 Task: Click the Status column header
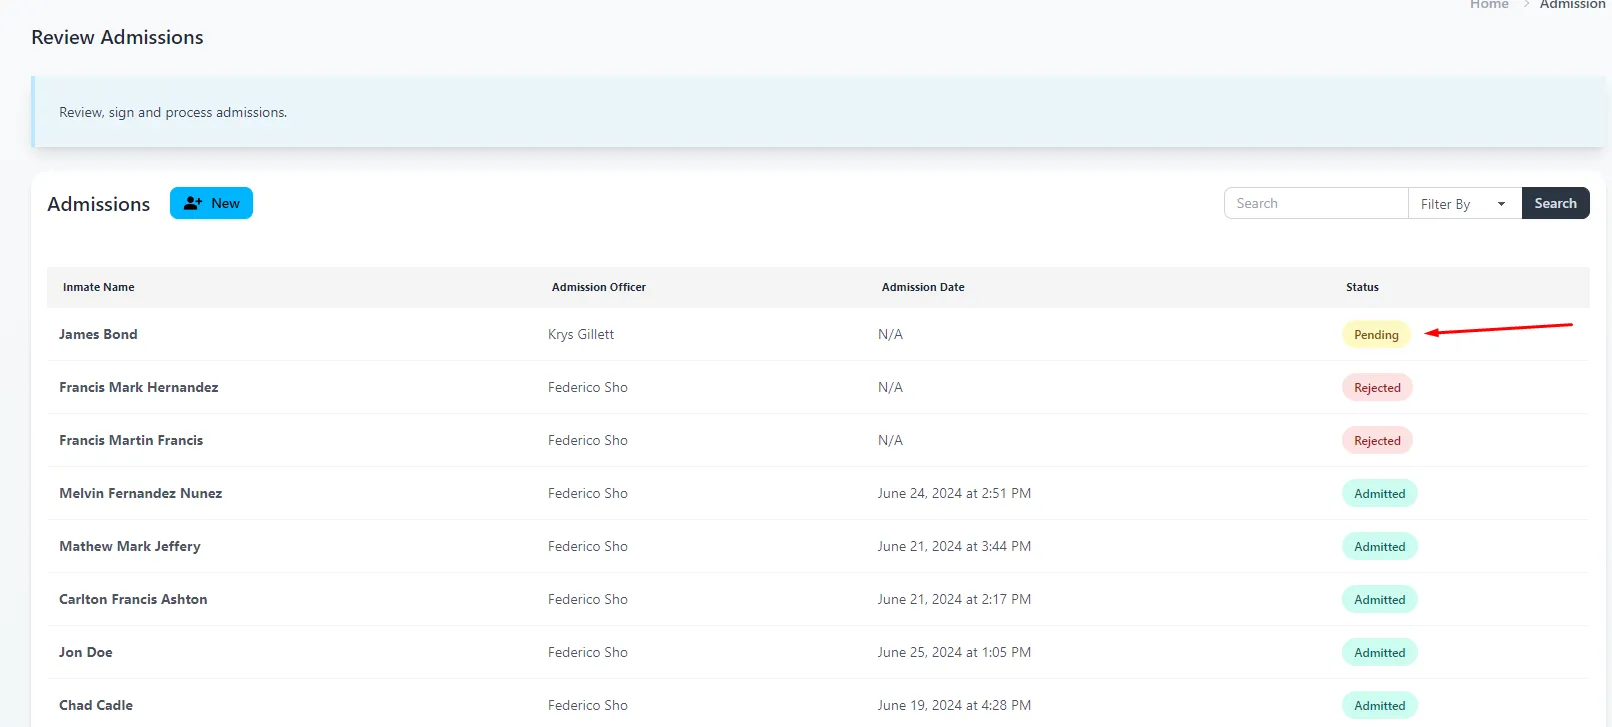click(1361, 287)
